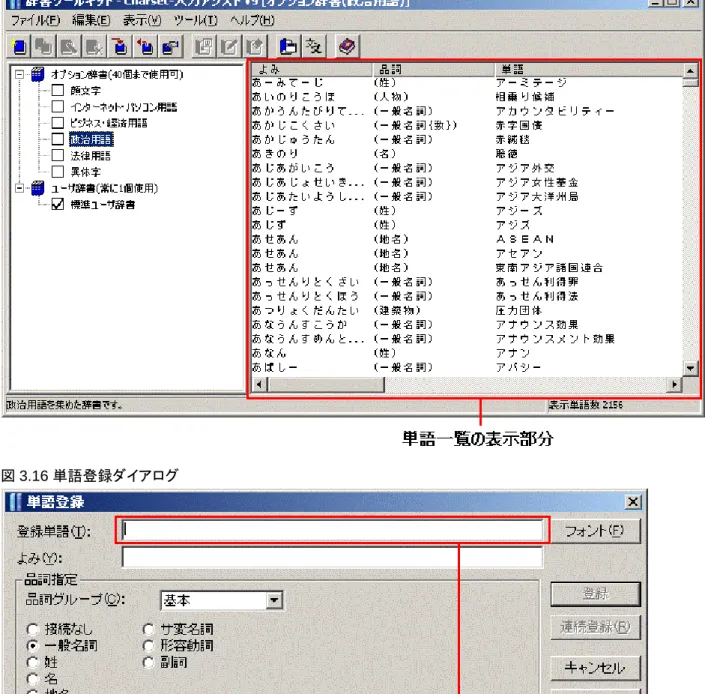Image resolution: width=705 pixels, height=694 pixels.
Task: Click the 連続登録(R) button
Action: pos(595,627)
